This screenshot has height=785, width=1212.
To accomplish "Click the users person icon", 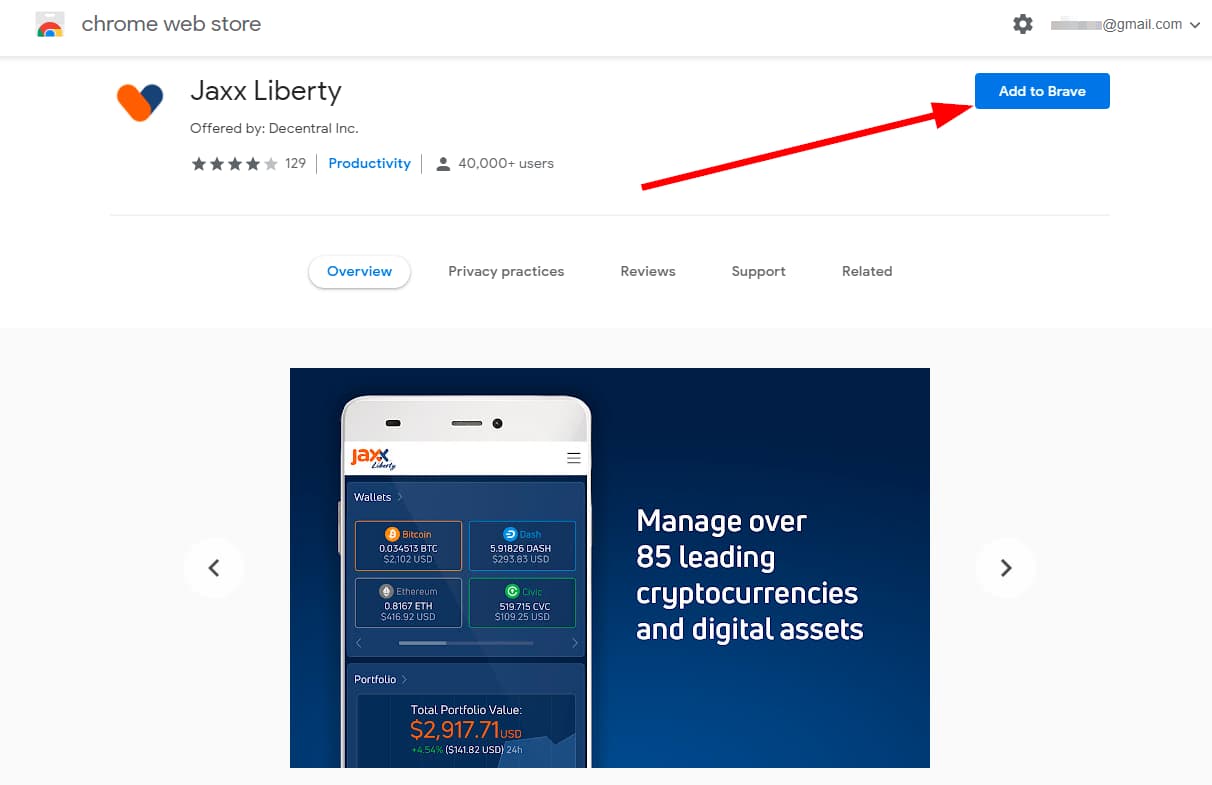I will point(443,164).
